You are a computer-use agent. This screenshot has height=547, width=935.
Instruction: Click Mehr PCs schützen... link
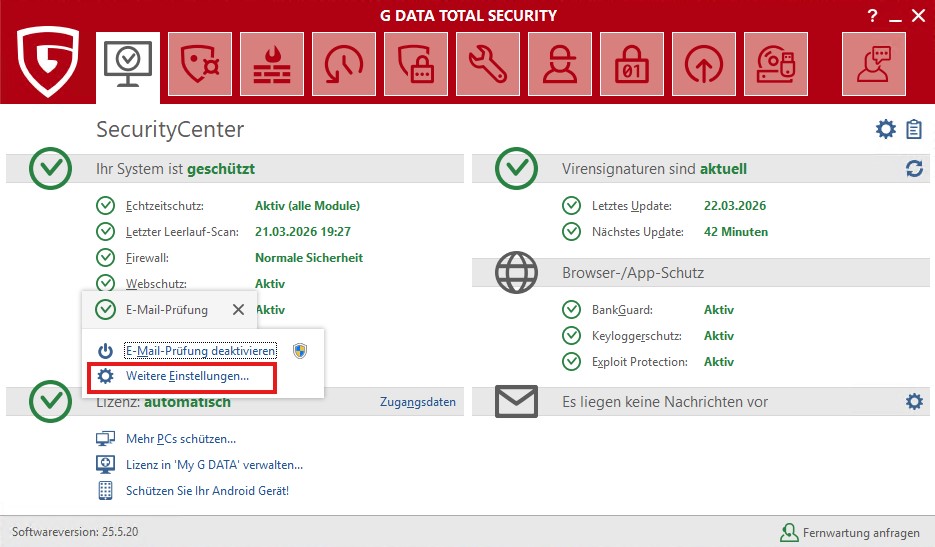181,439
